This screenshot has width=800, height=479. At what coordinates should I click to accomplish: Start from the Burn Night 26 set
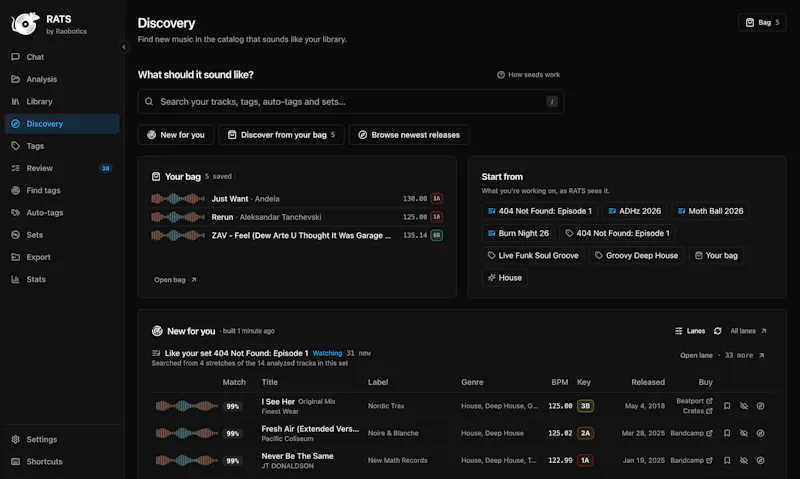point(518,233)
